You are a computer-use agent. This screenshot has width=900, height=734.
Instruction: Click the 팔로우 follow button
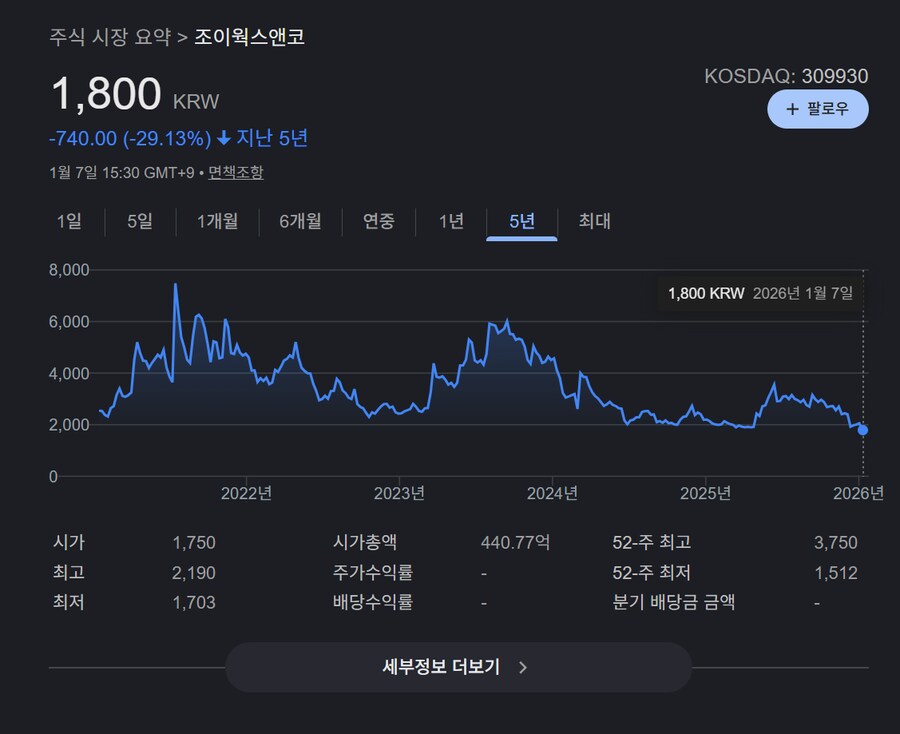click(818, 109)
